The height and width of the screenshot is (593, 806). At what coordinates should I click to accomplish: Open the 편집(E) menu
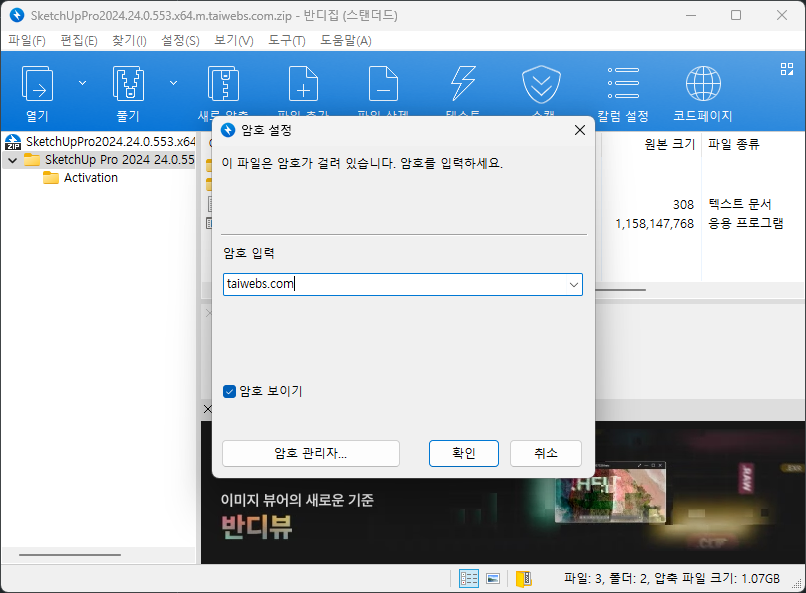(79, 40)
